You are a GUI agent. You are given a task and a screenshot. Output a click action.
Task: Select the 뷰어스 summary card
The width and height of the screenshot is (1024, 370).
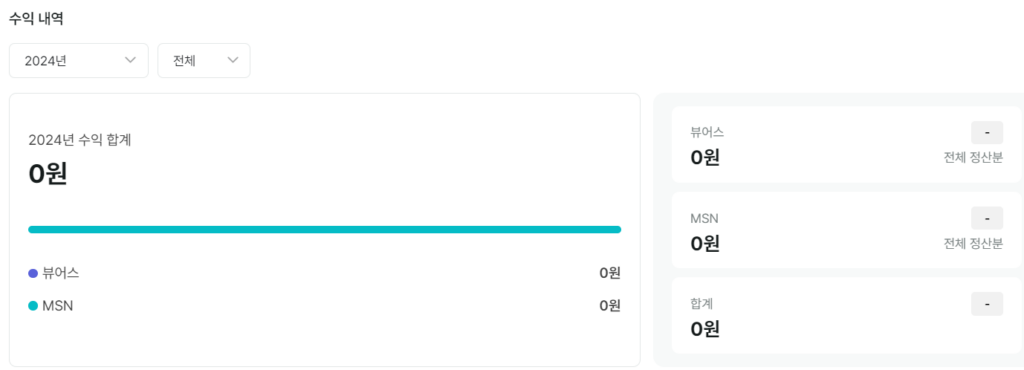[846, 144]
